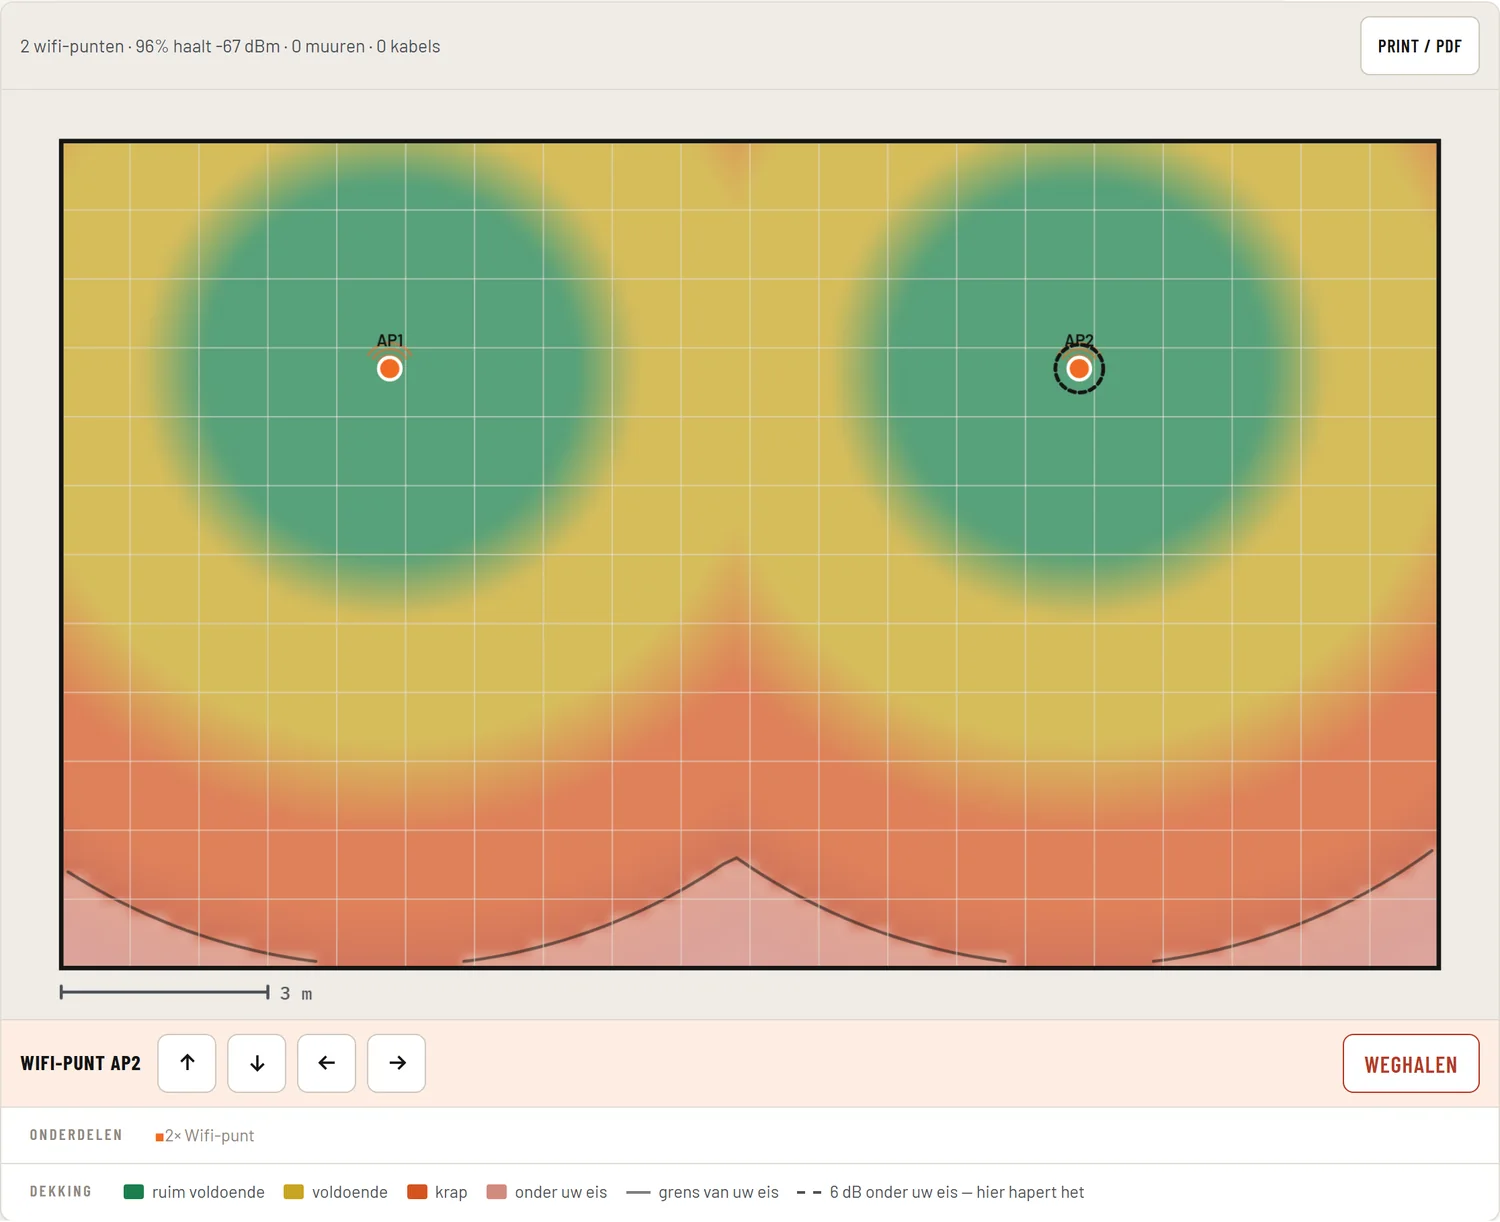The image size is (1500, 1222).
Task: Move AP2 up with the up arrow
Action: click(187, 1063)
